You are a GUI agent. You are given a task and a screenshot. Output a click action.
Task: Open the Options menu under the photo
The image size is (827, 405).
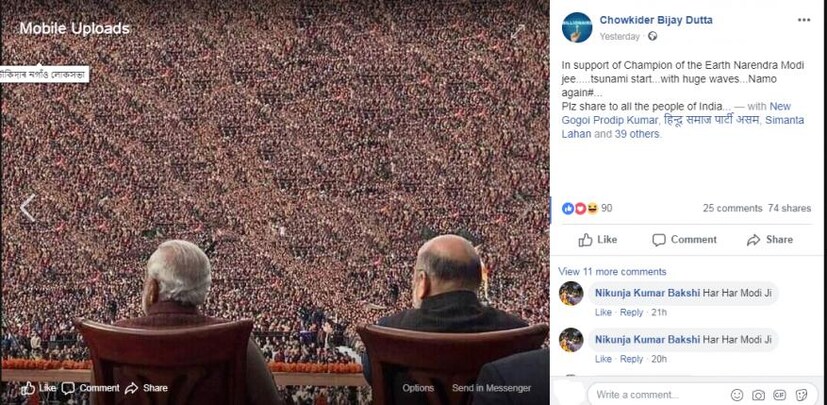(x=418, y=388)
